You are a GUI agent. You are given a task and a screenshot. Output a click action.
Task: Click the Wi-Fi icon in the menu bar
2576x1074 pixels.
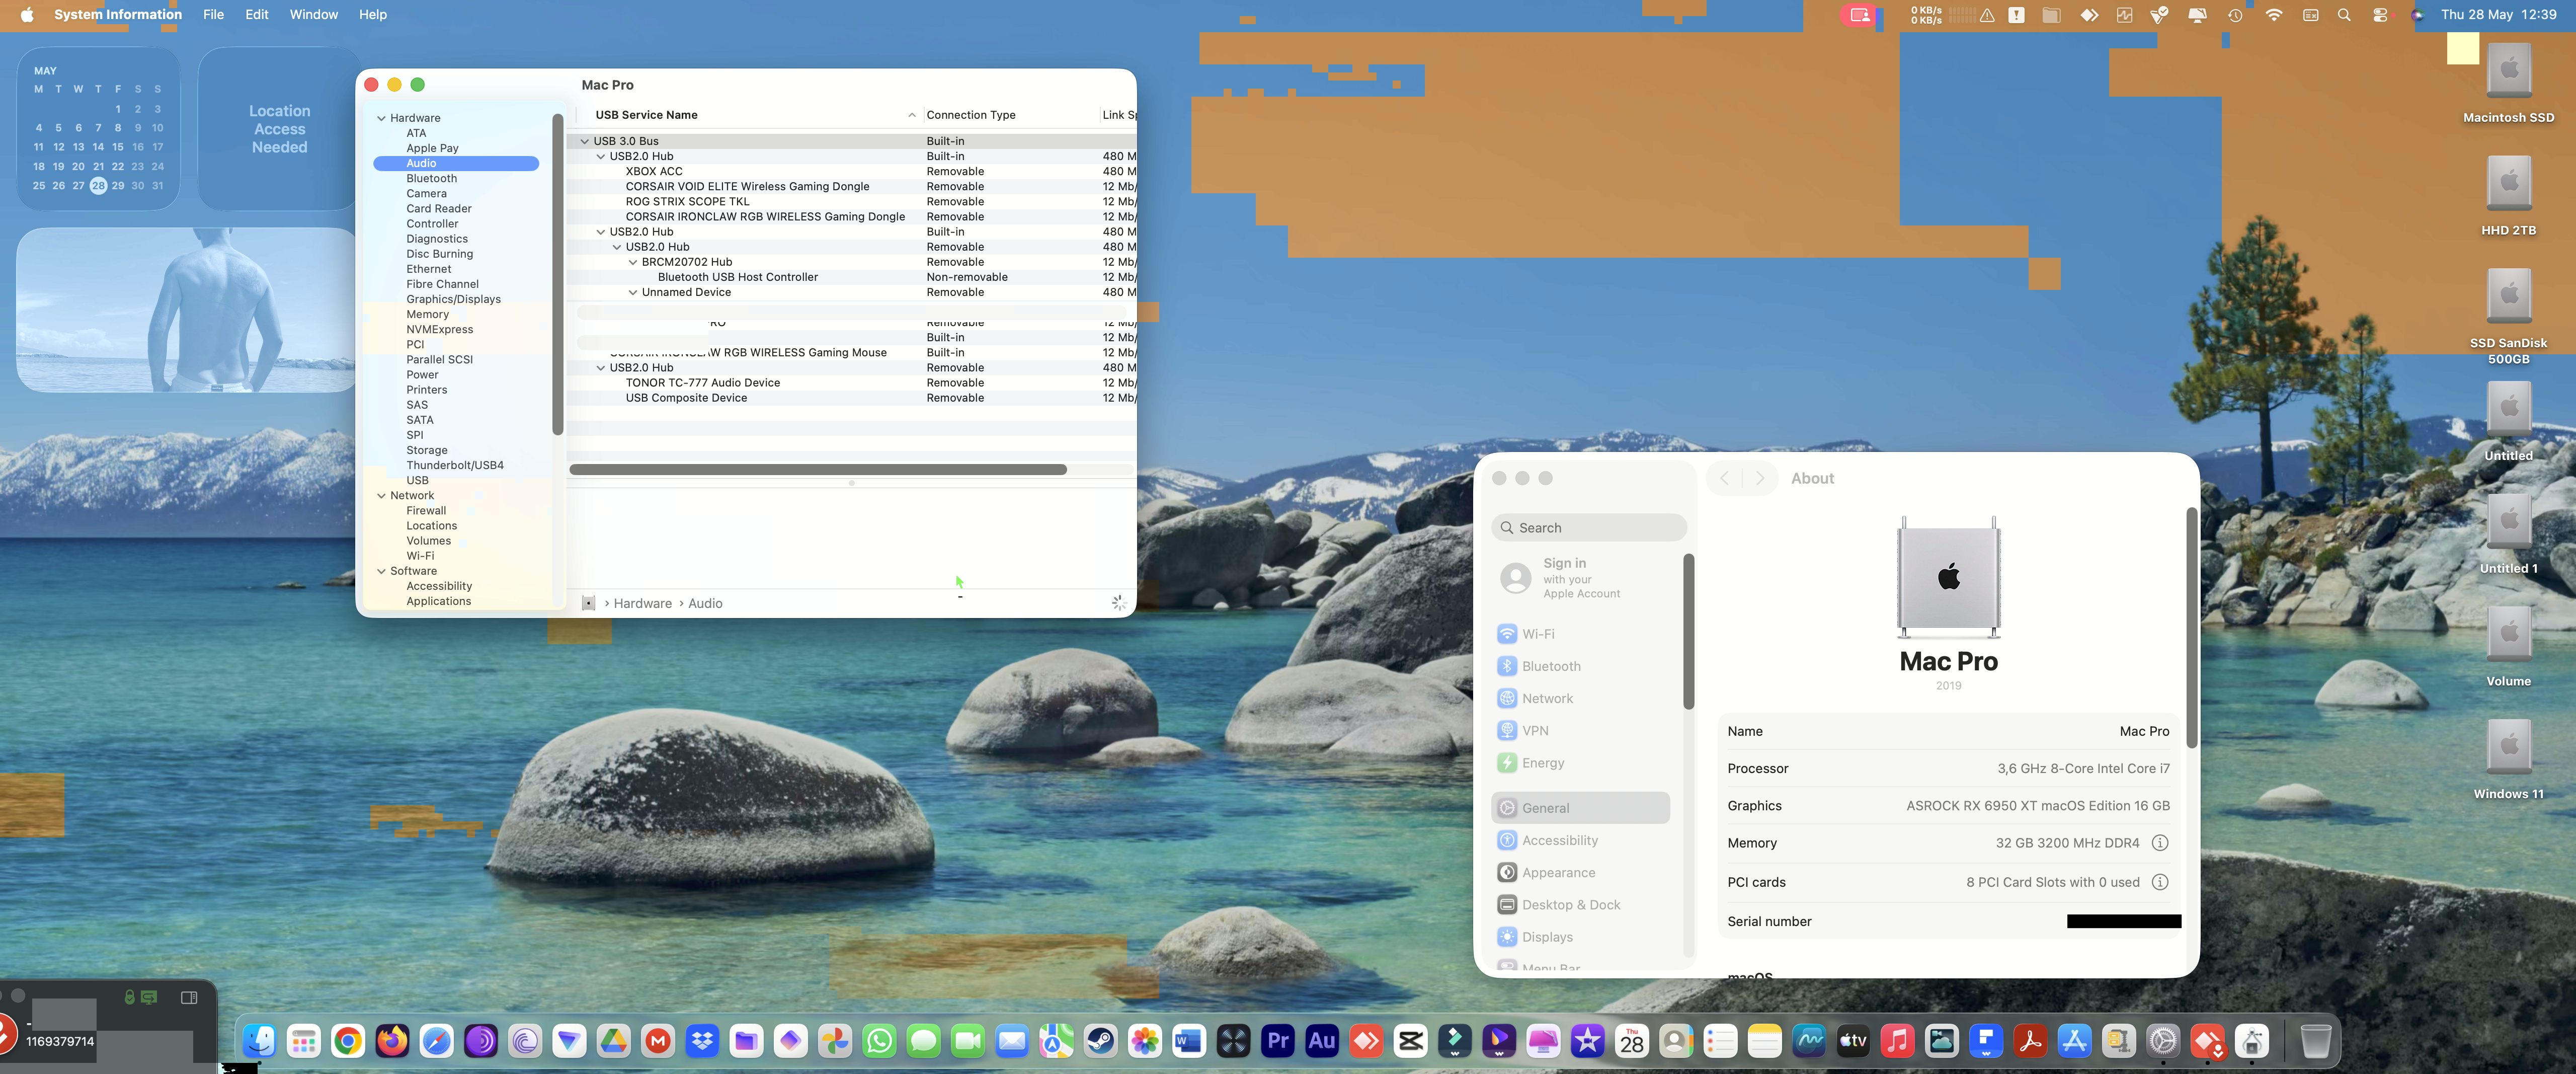2274,15
